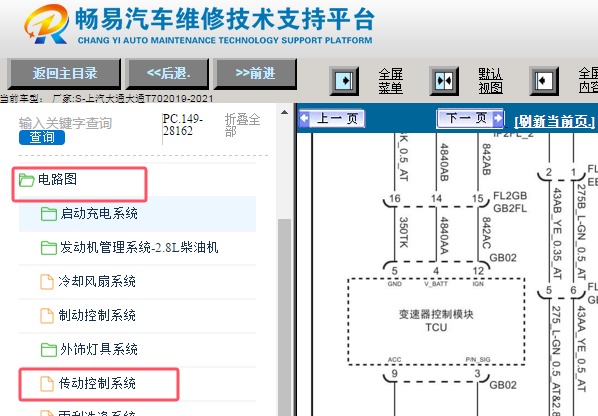Click the 当前车型 vehicle info line

(107, 99)
